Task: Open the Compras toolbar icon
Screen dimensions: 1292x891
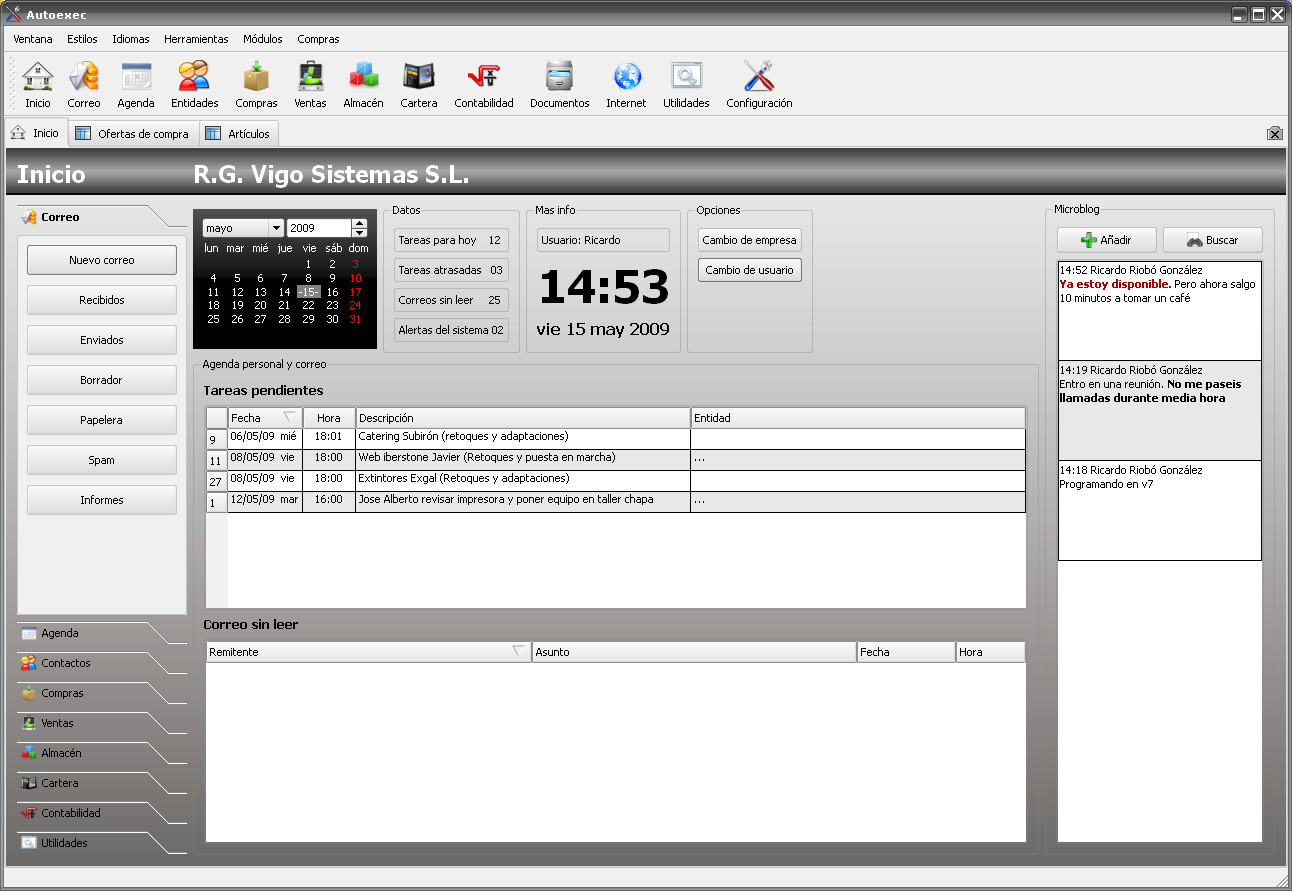Action: click(x=257, y=84)
